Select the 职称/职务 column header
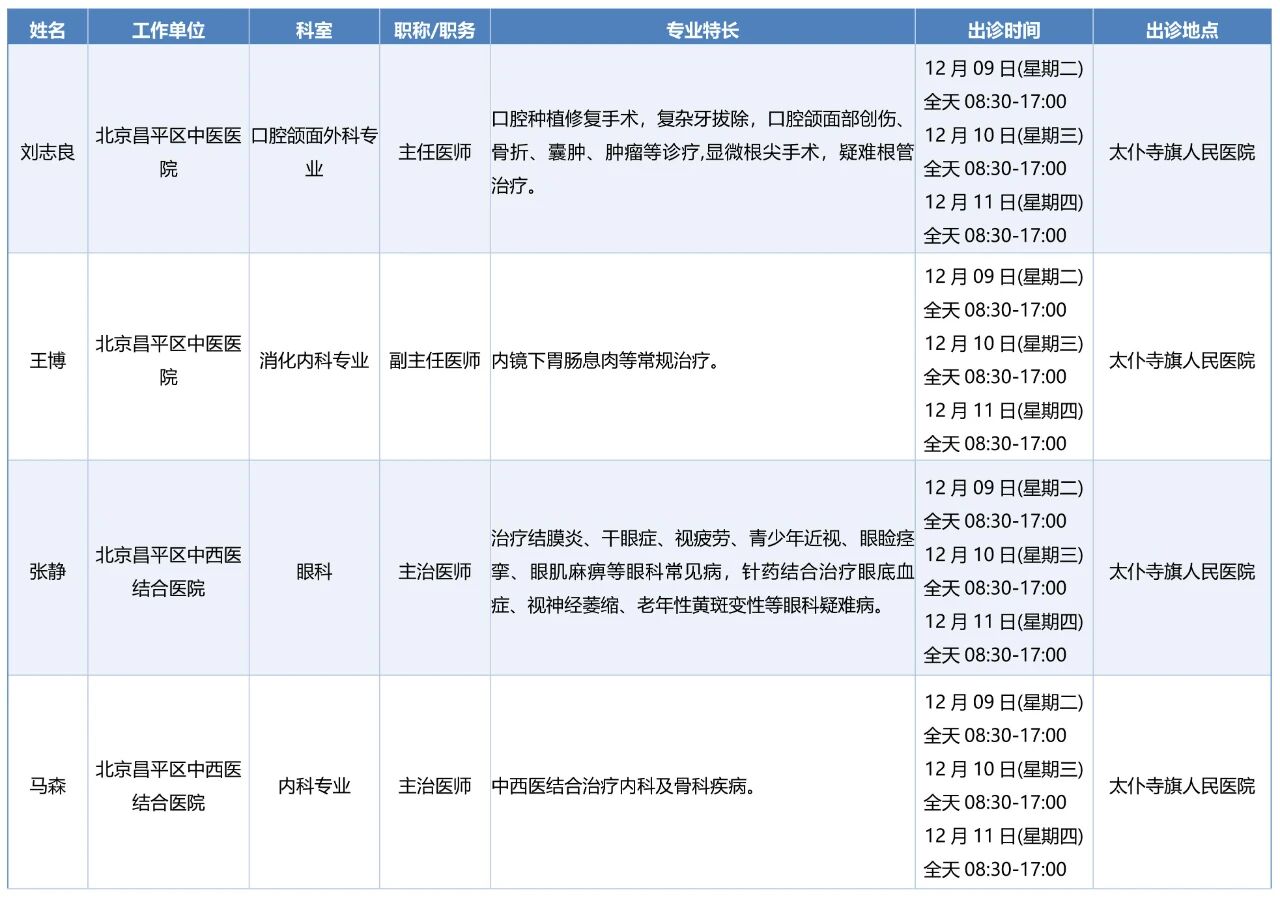Viewport: 1280px width, 905px height. click(435, 30)
